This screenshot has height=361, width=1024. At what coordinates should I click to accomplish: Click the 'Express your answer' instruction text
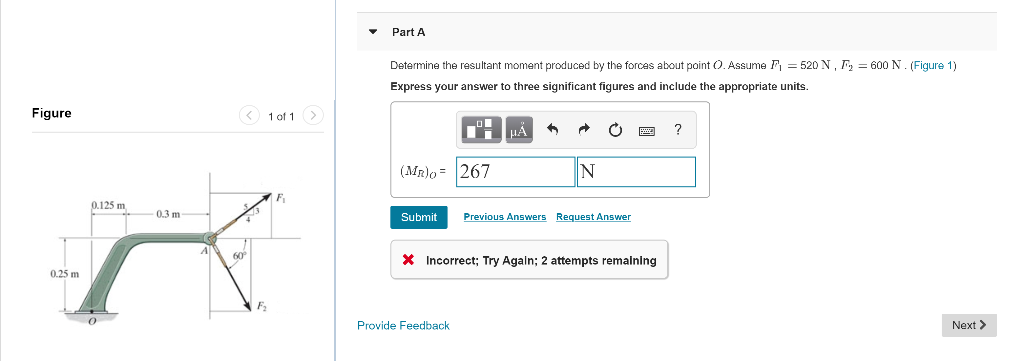[599, 86]
